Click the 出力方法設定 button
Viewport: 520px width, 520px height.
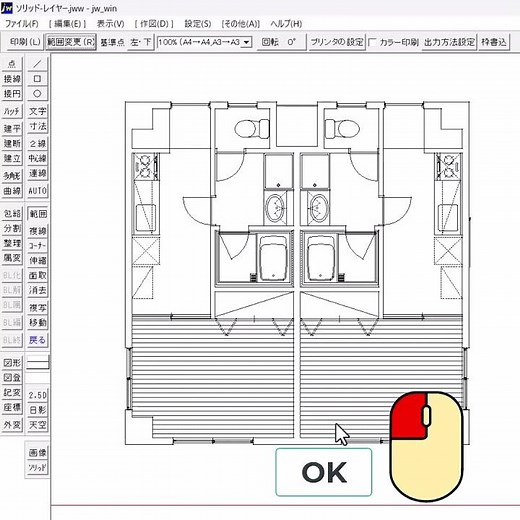tap(449, 42)
